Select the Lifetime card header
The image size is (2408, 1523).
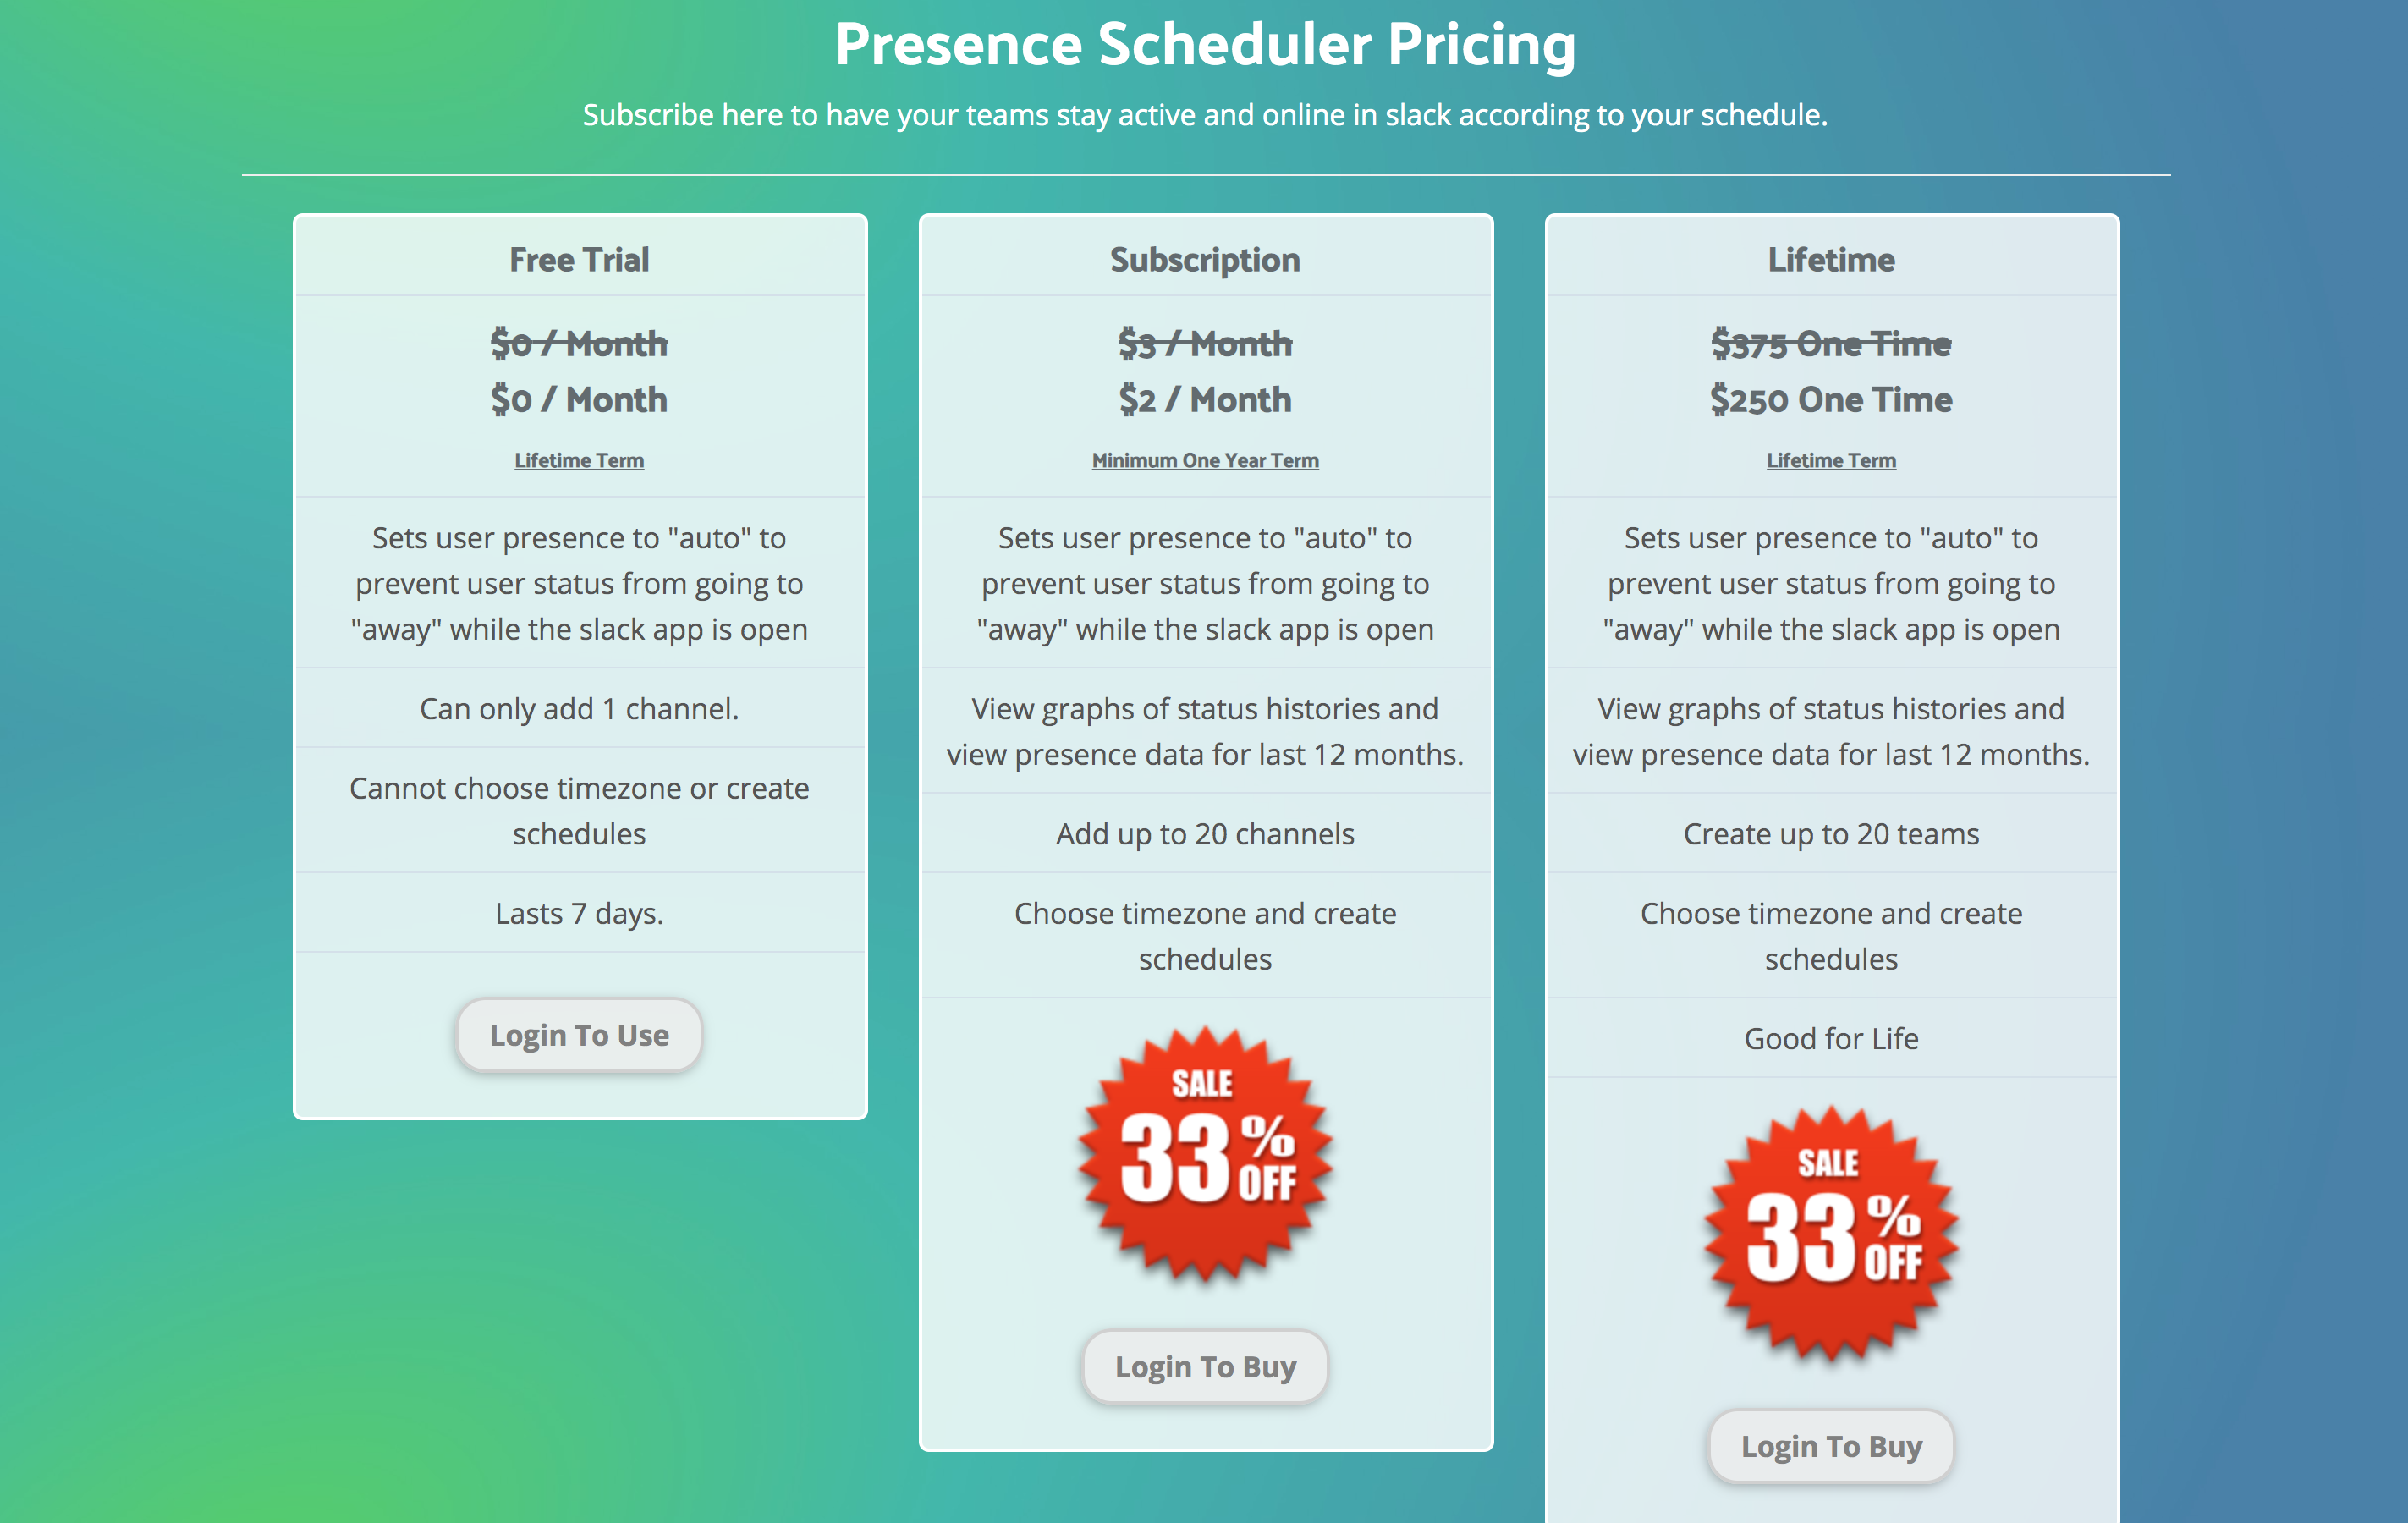(1830, 259)
